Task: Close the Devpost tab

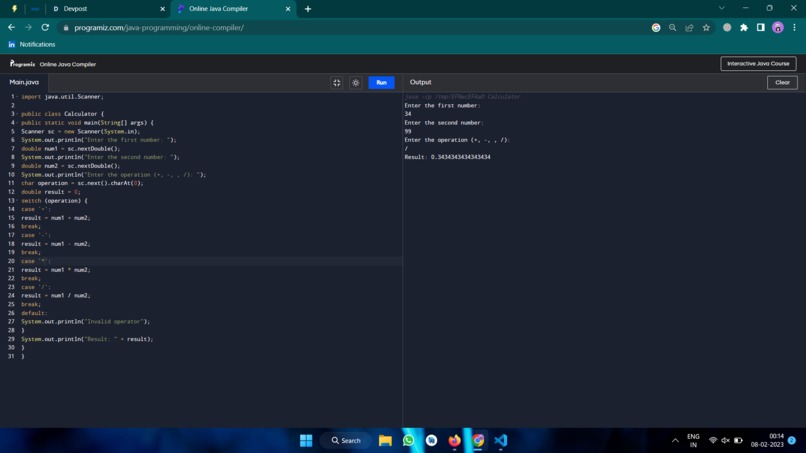Action: click(x=162, y=9)
